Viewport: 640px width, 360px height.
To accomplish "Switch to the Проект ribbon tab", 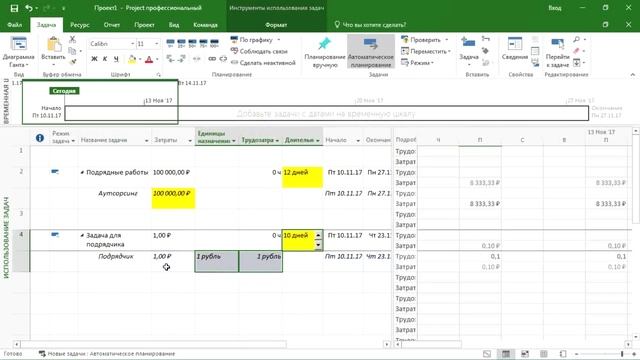I will coord(144,25).
